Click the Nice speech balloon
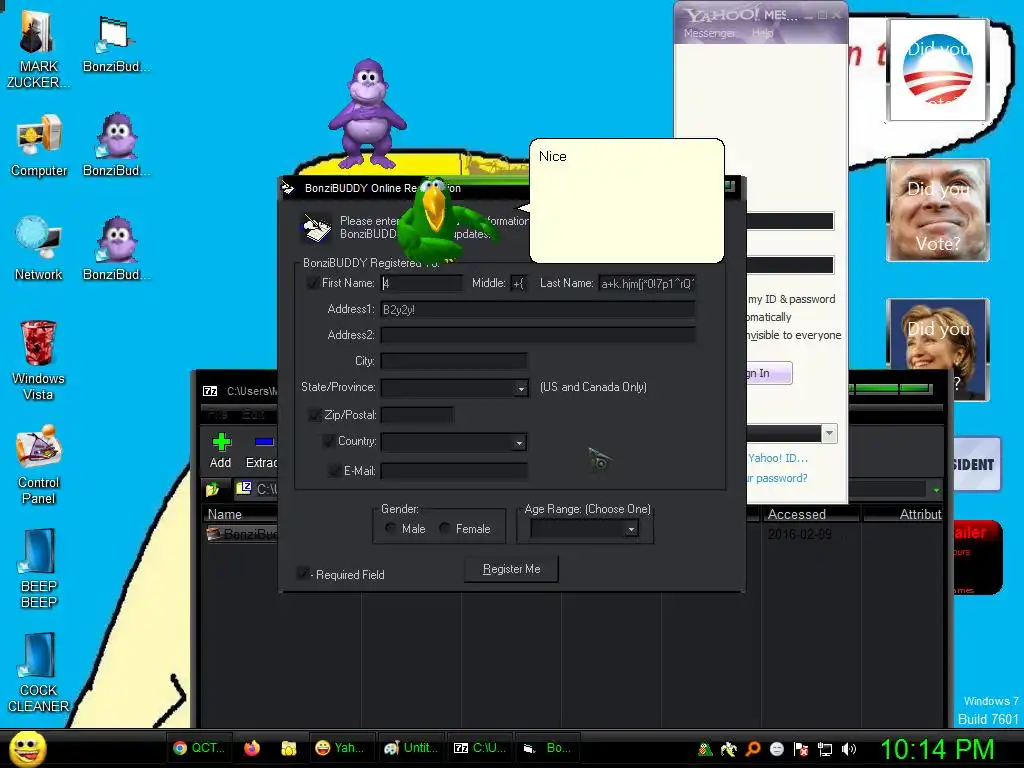Viewport: 1024px width, 768px height. 626,200
